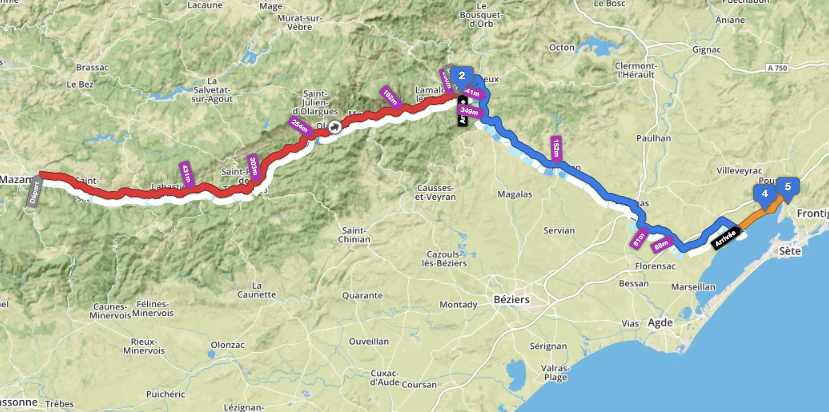Viewport: 829px width, 412px height.
Task: Open the blue waypoint marker 5
Action: 788,188
